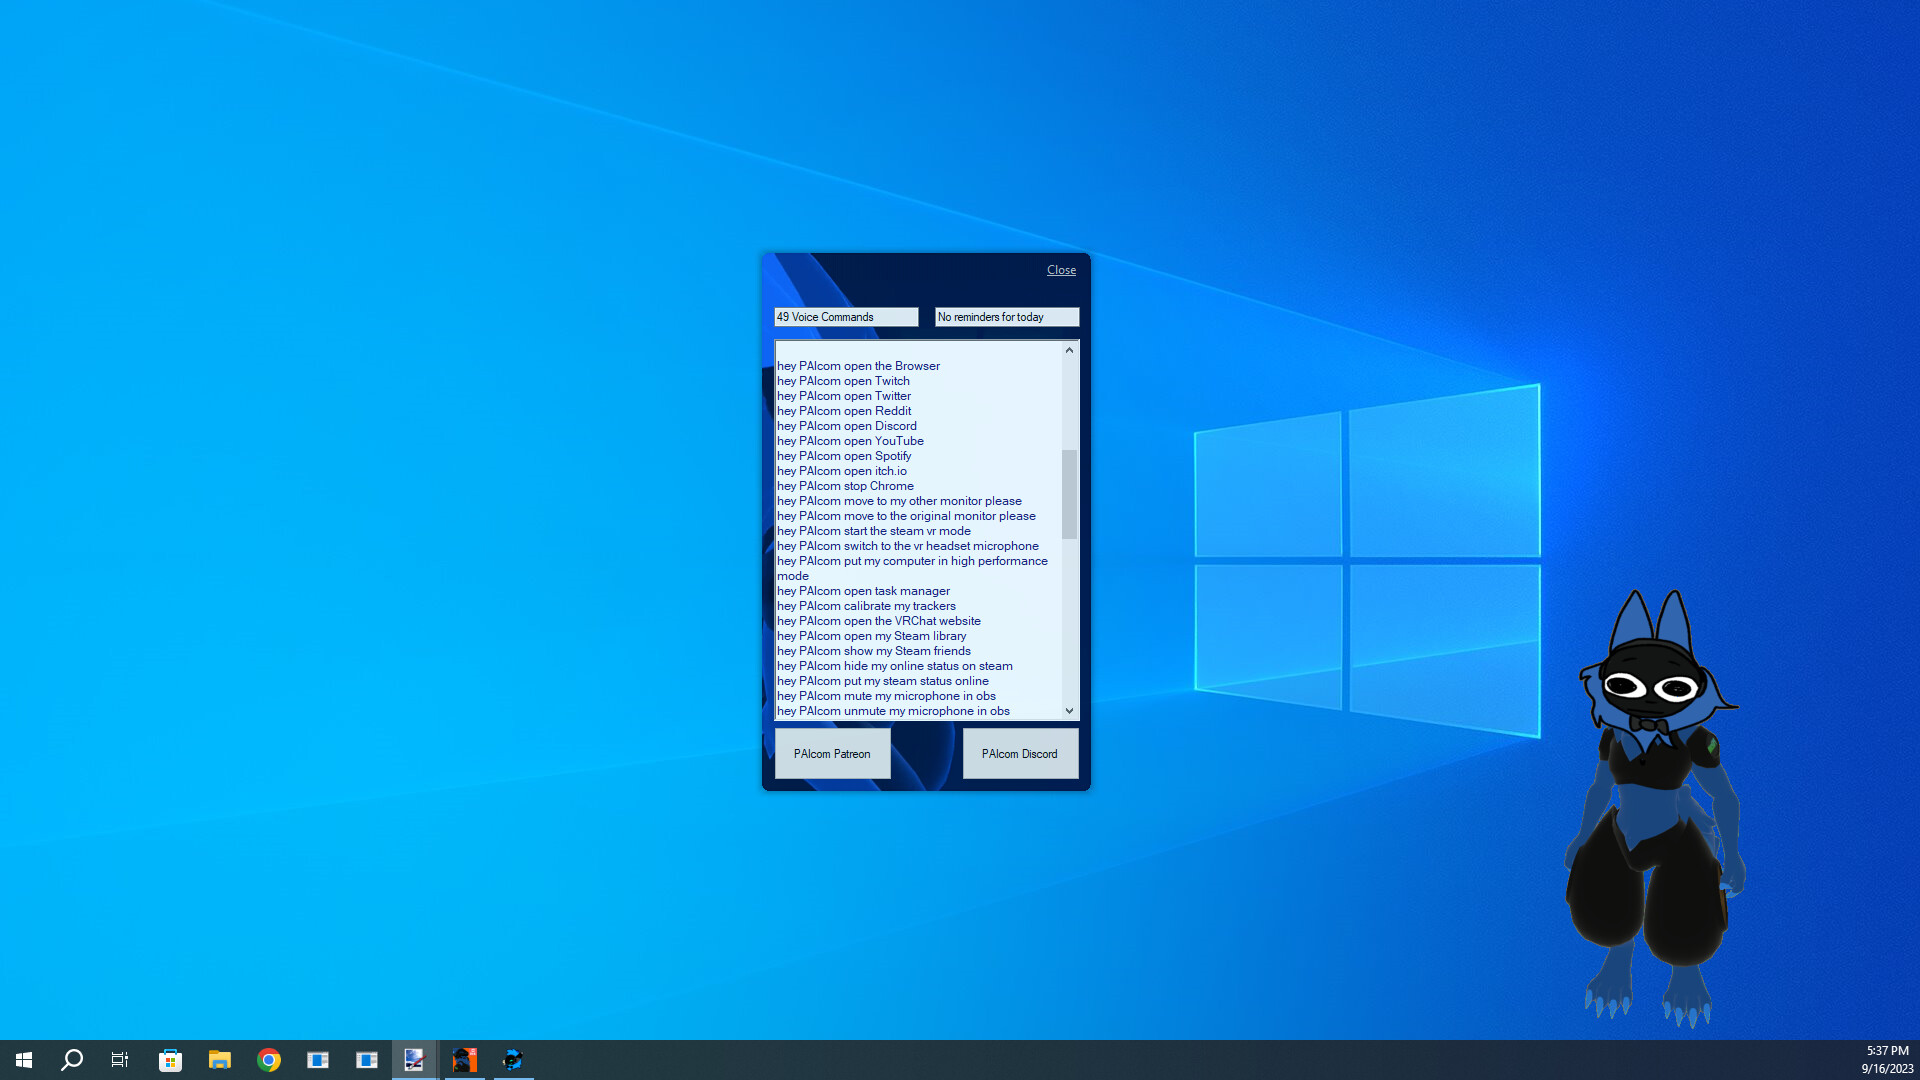Click the No reminders for today field
Viewport: 1920px width, 1080px height.
(x=1006, y=317)
